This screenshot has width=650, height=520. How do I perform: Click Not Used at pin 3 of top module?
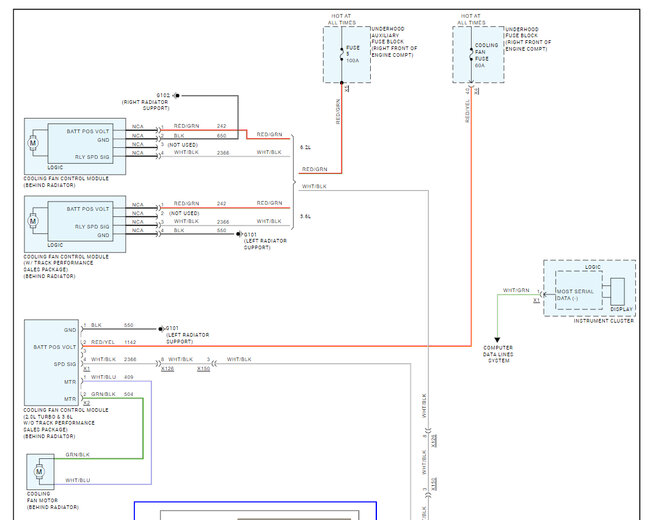point(182,145)
